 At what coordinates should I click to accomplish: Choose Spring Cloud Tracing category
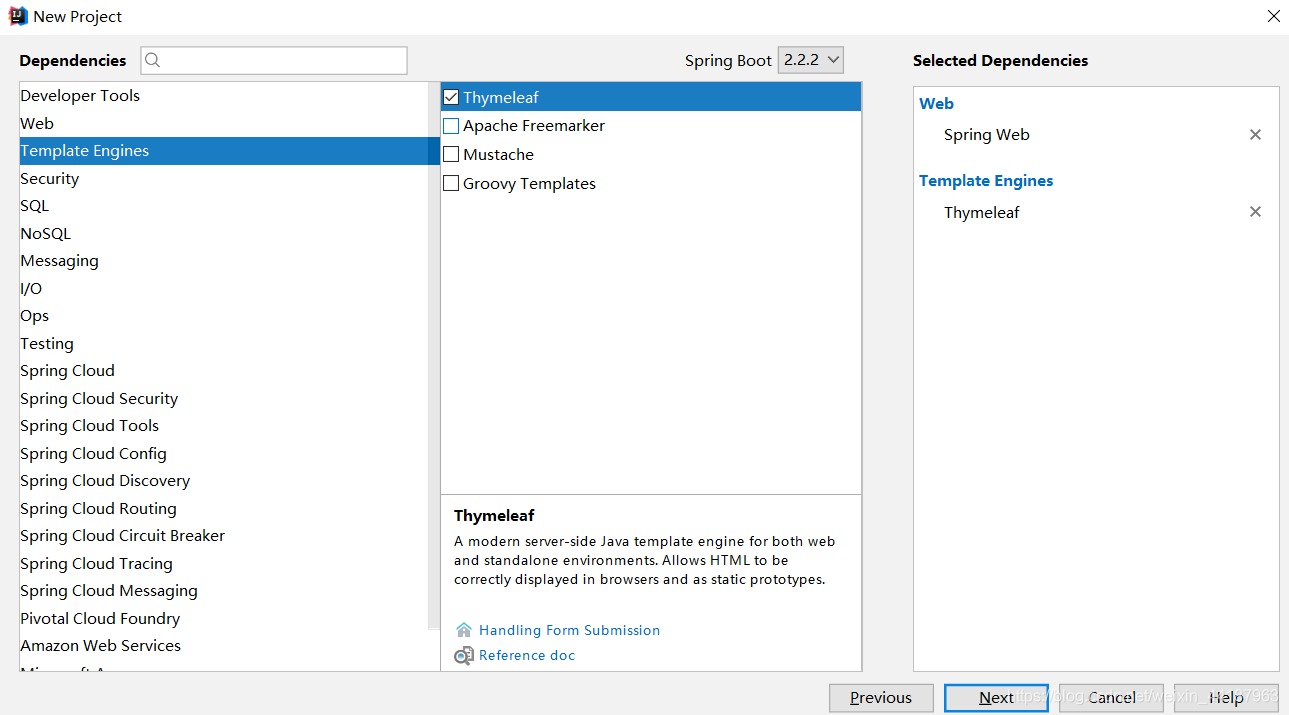(x=225, y=564)
